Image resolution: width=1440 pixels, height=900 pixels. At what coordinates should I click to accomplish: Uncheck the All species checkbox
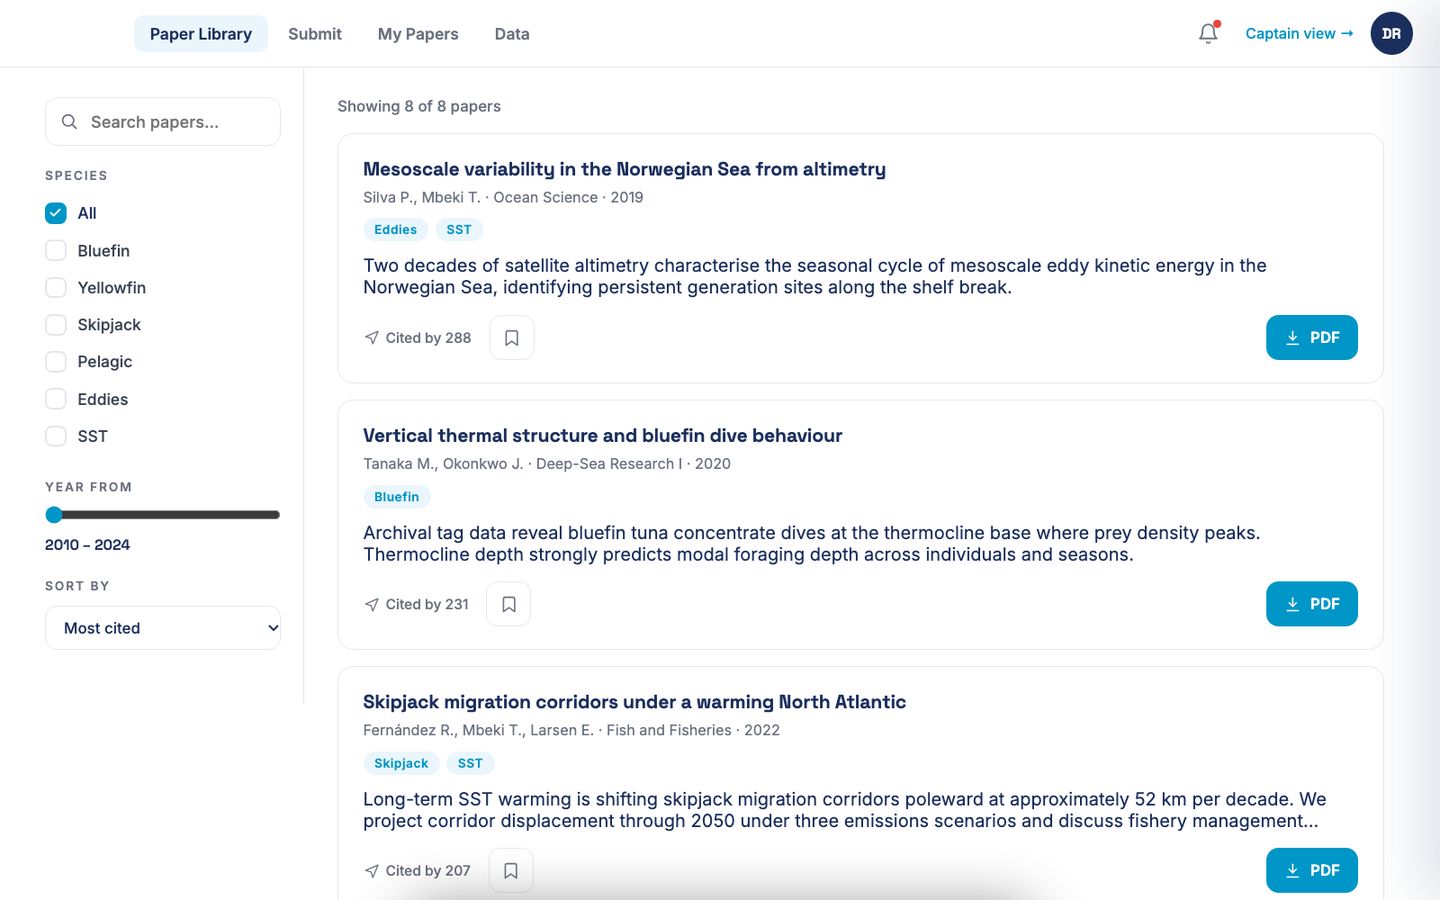(x=56, y=213)
